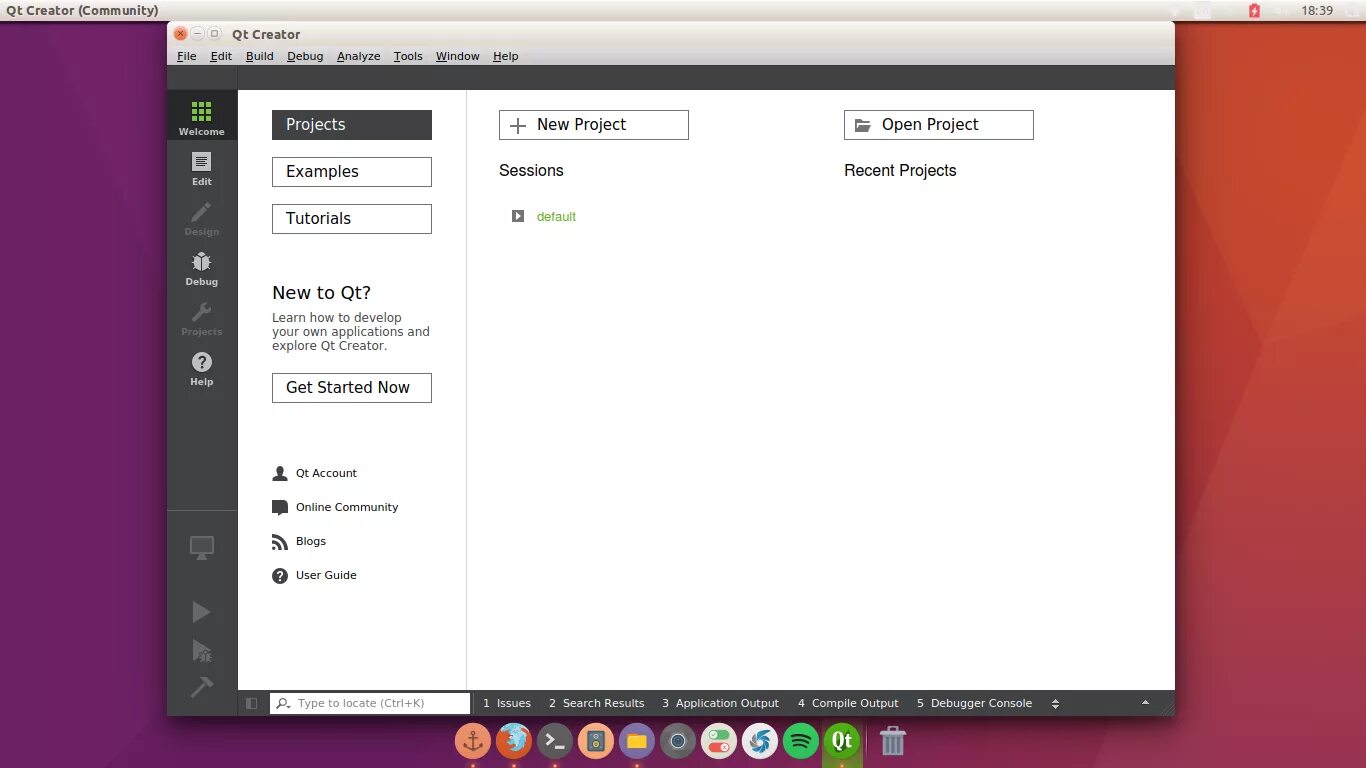Viewport: 1366px width, 768px height.
Task: Open the Analyze menu
Action: (358, 56)
